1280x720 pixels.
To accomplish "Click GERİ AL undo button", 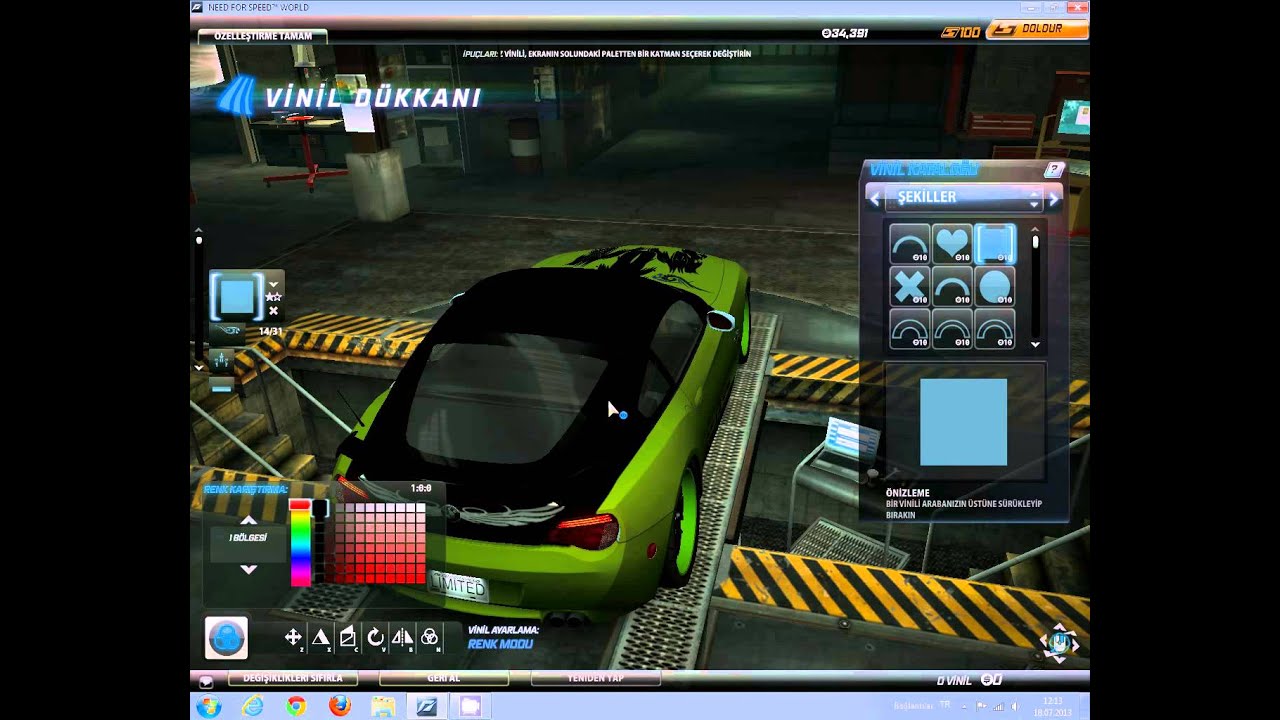I will pyautogui.click(x=443, y=678).
